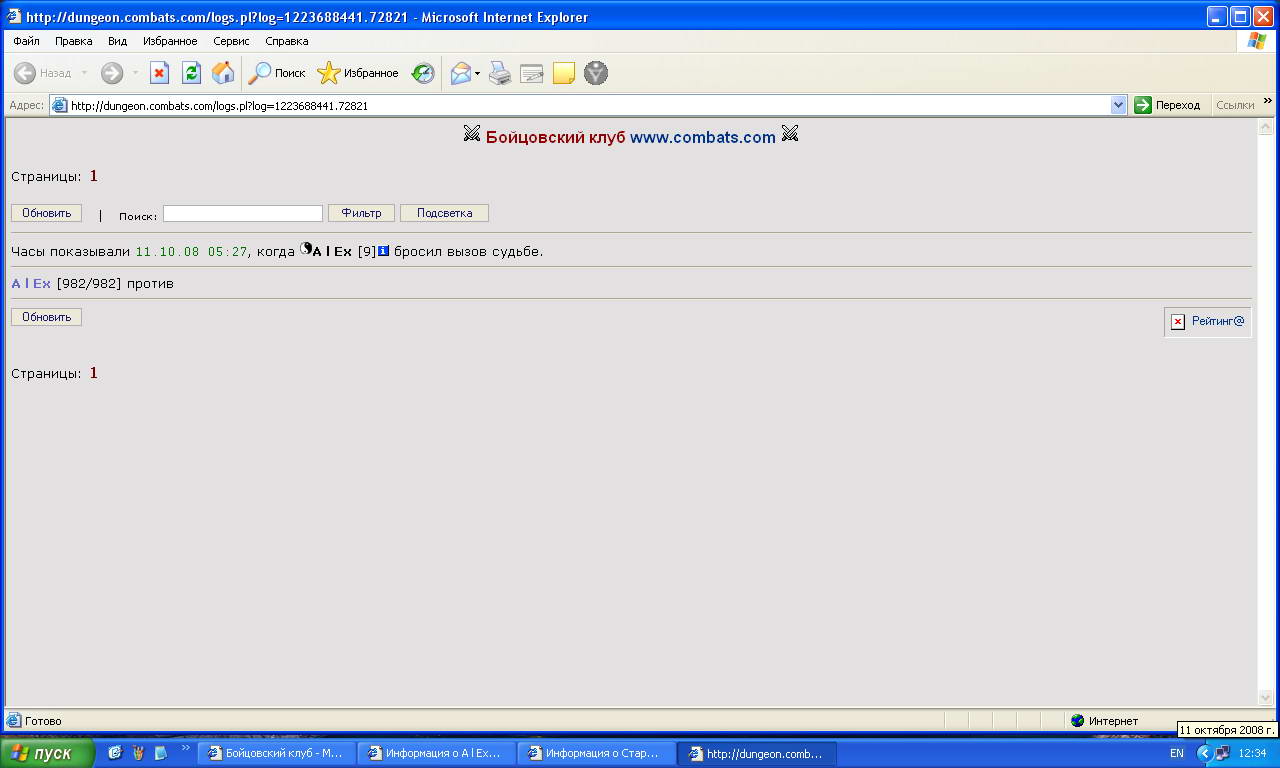Click the network connection tray icon
This screenshot has width=1280, height=768.
(1223, 753)
